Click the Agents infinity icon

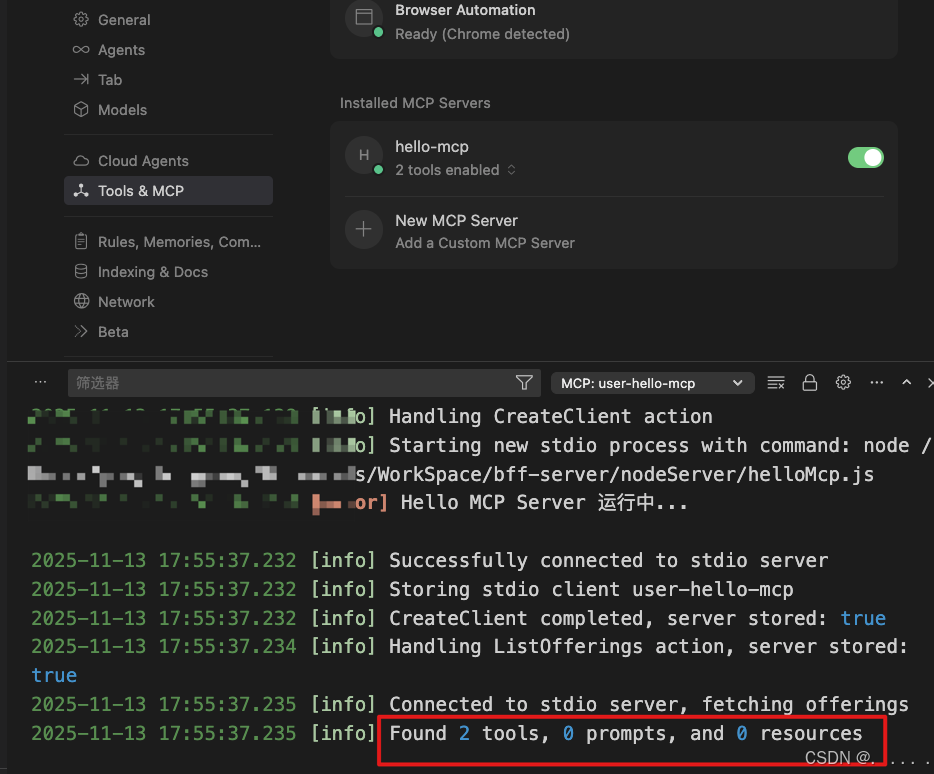click(x=81, y=49)
